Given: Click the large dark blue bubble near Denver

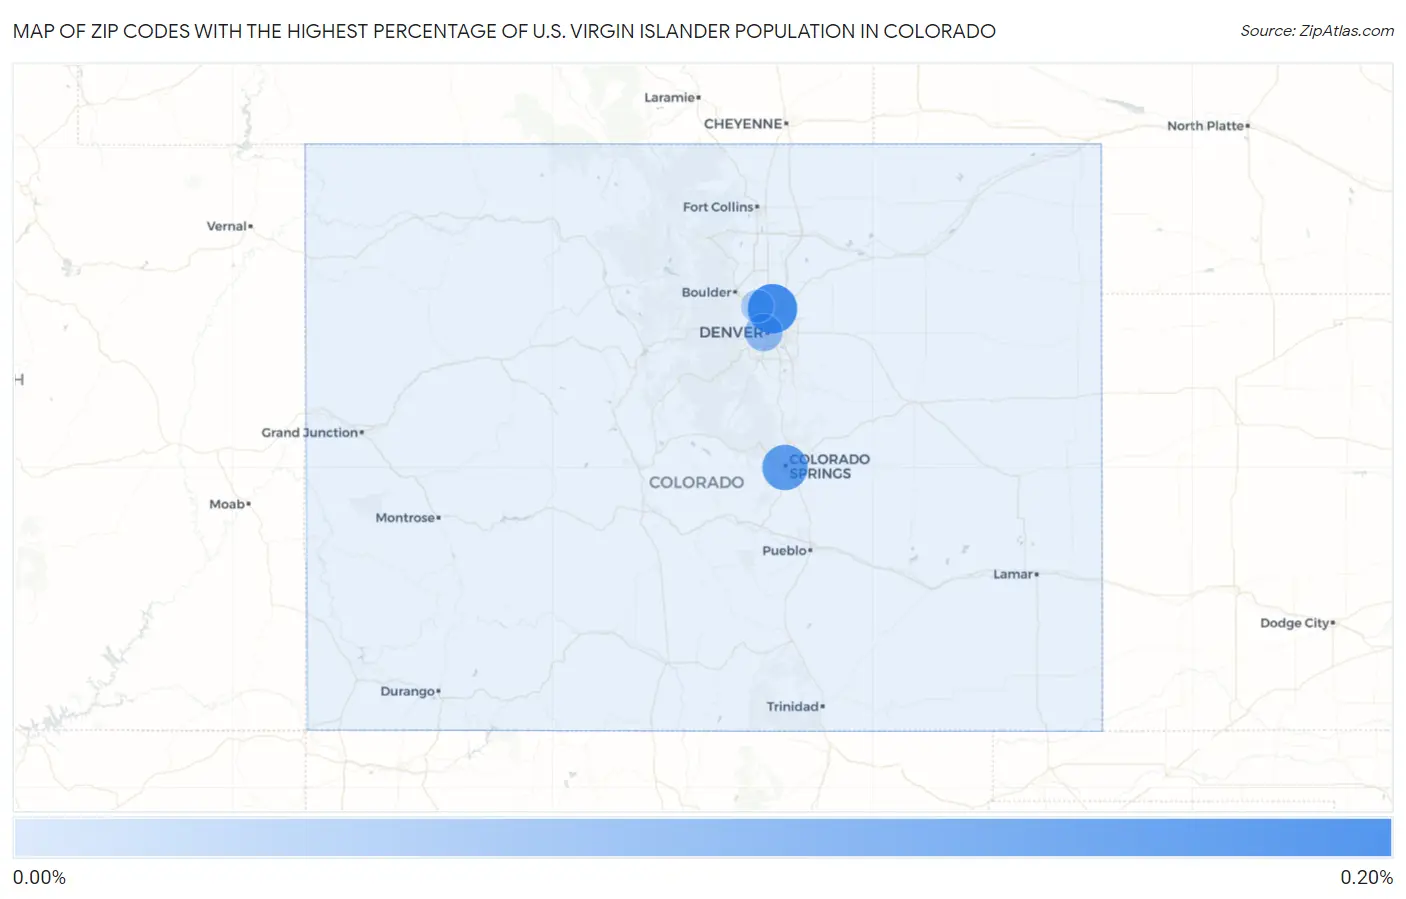Looking at the screenshot, I should pos(773,308).
